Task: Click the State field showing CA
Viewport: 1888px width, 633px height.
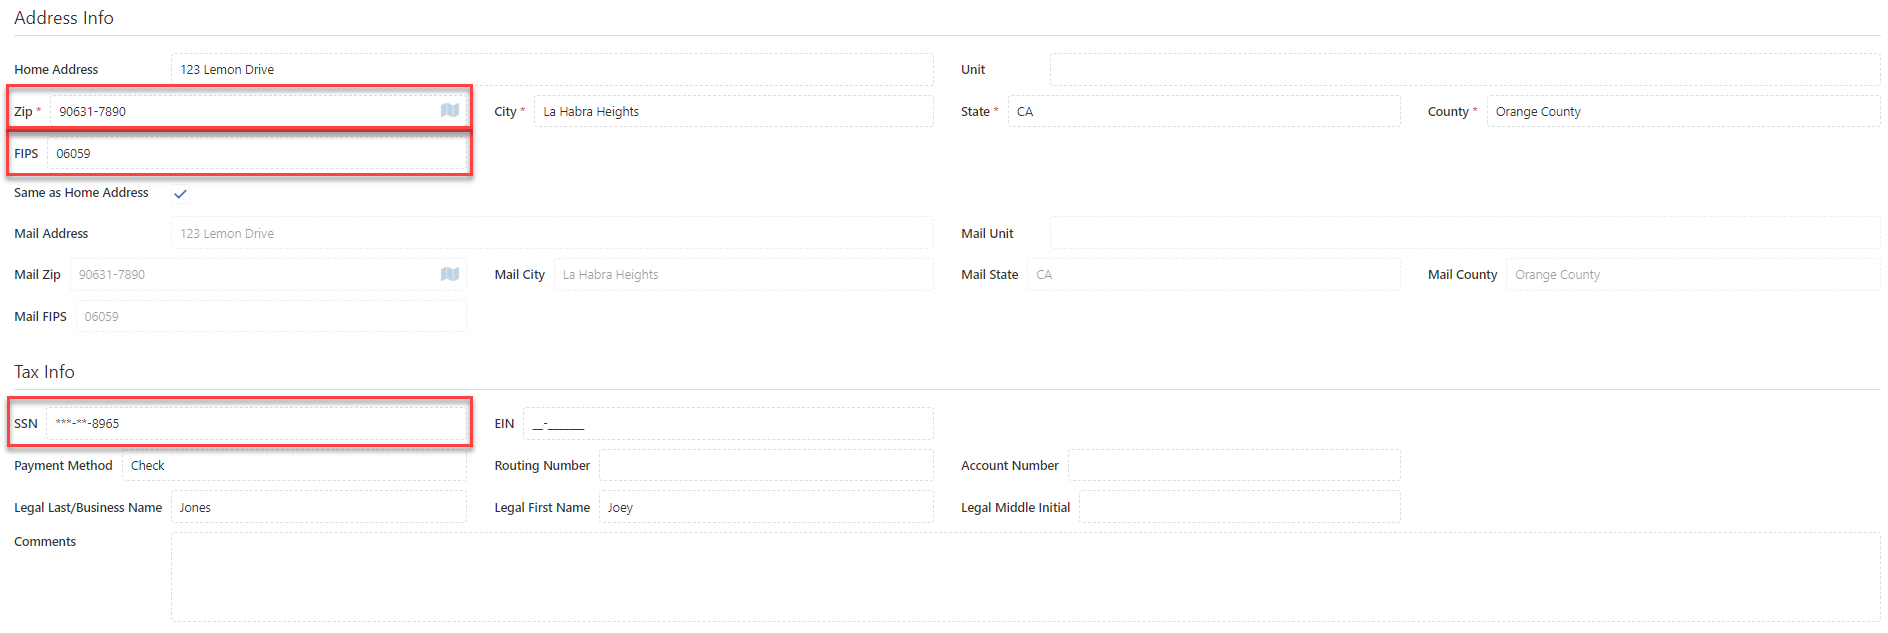Action: [x=1204, y=111]
